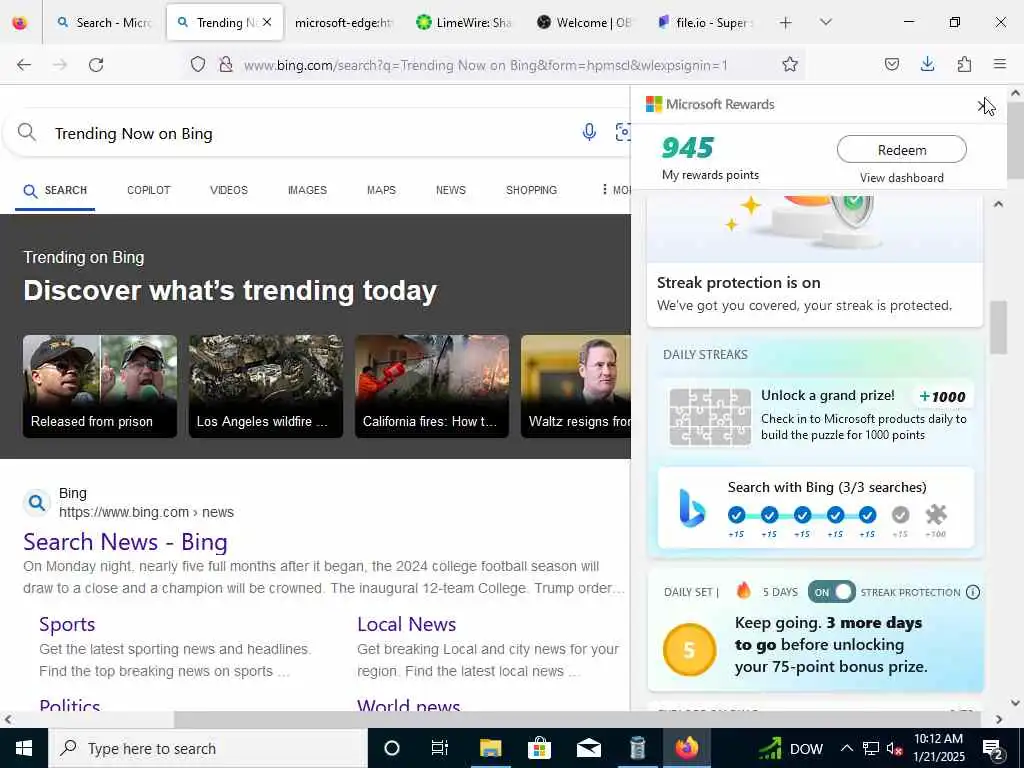This screenshot has width=1024, height=768.
Task: Switch to the LimeWire tab
Action: 465,23
